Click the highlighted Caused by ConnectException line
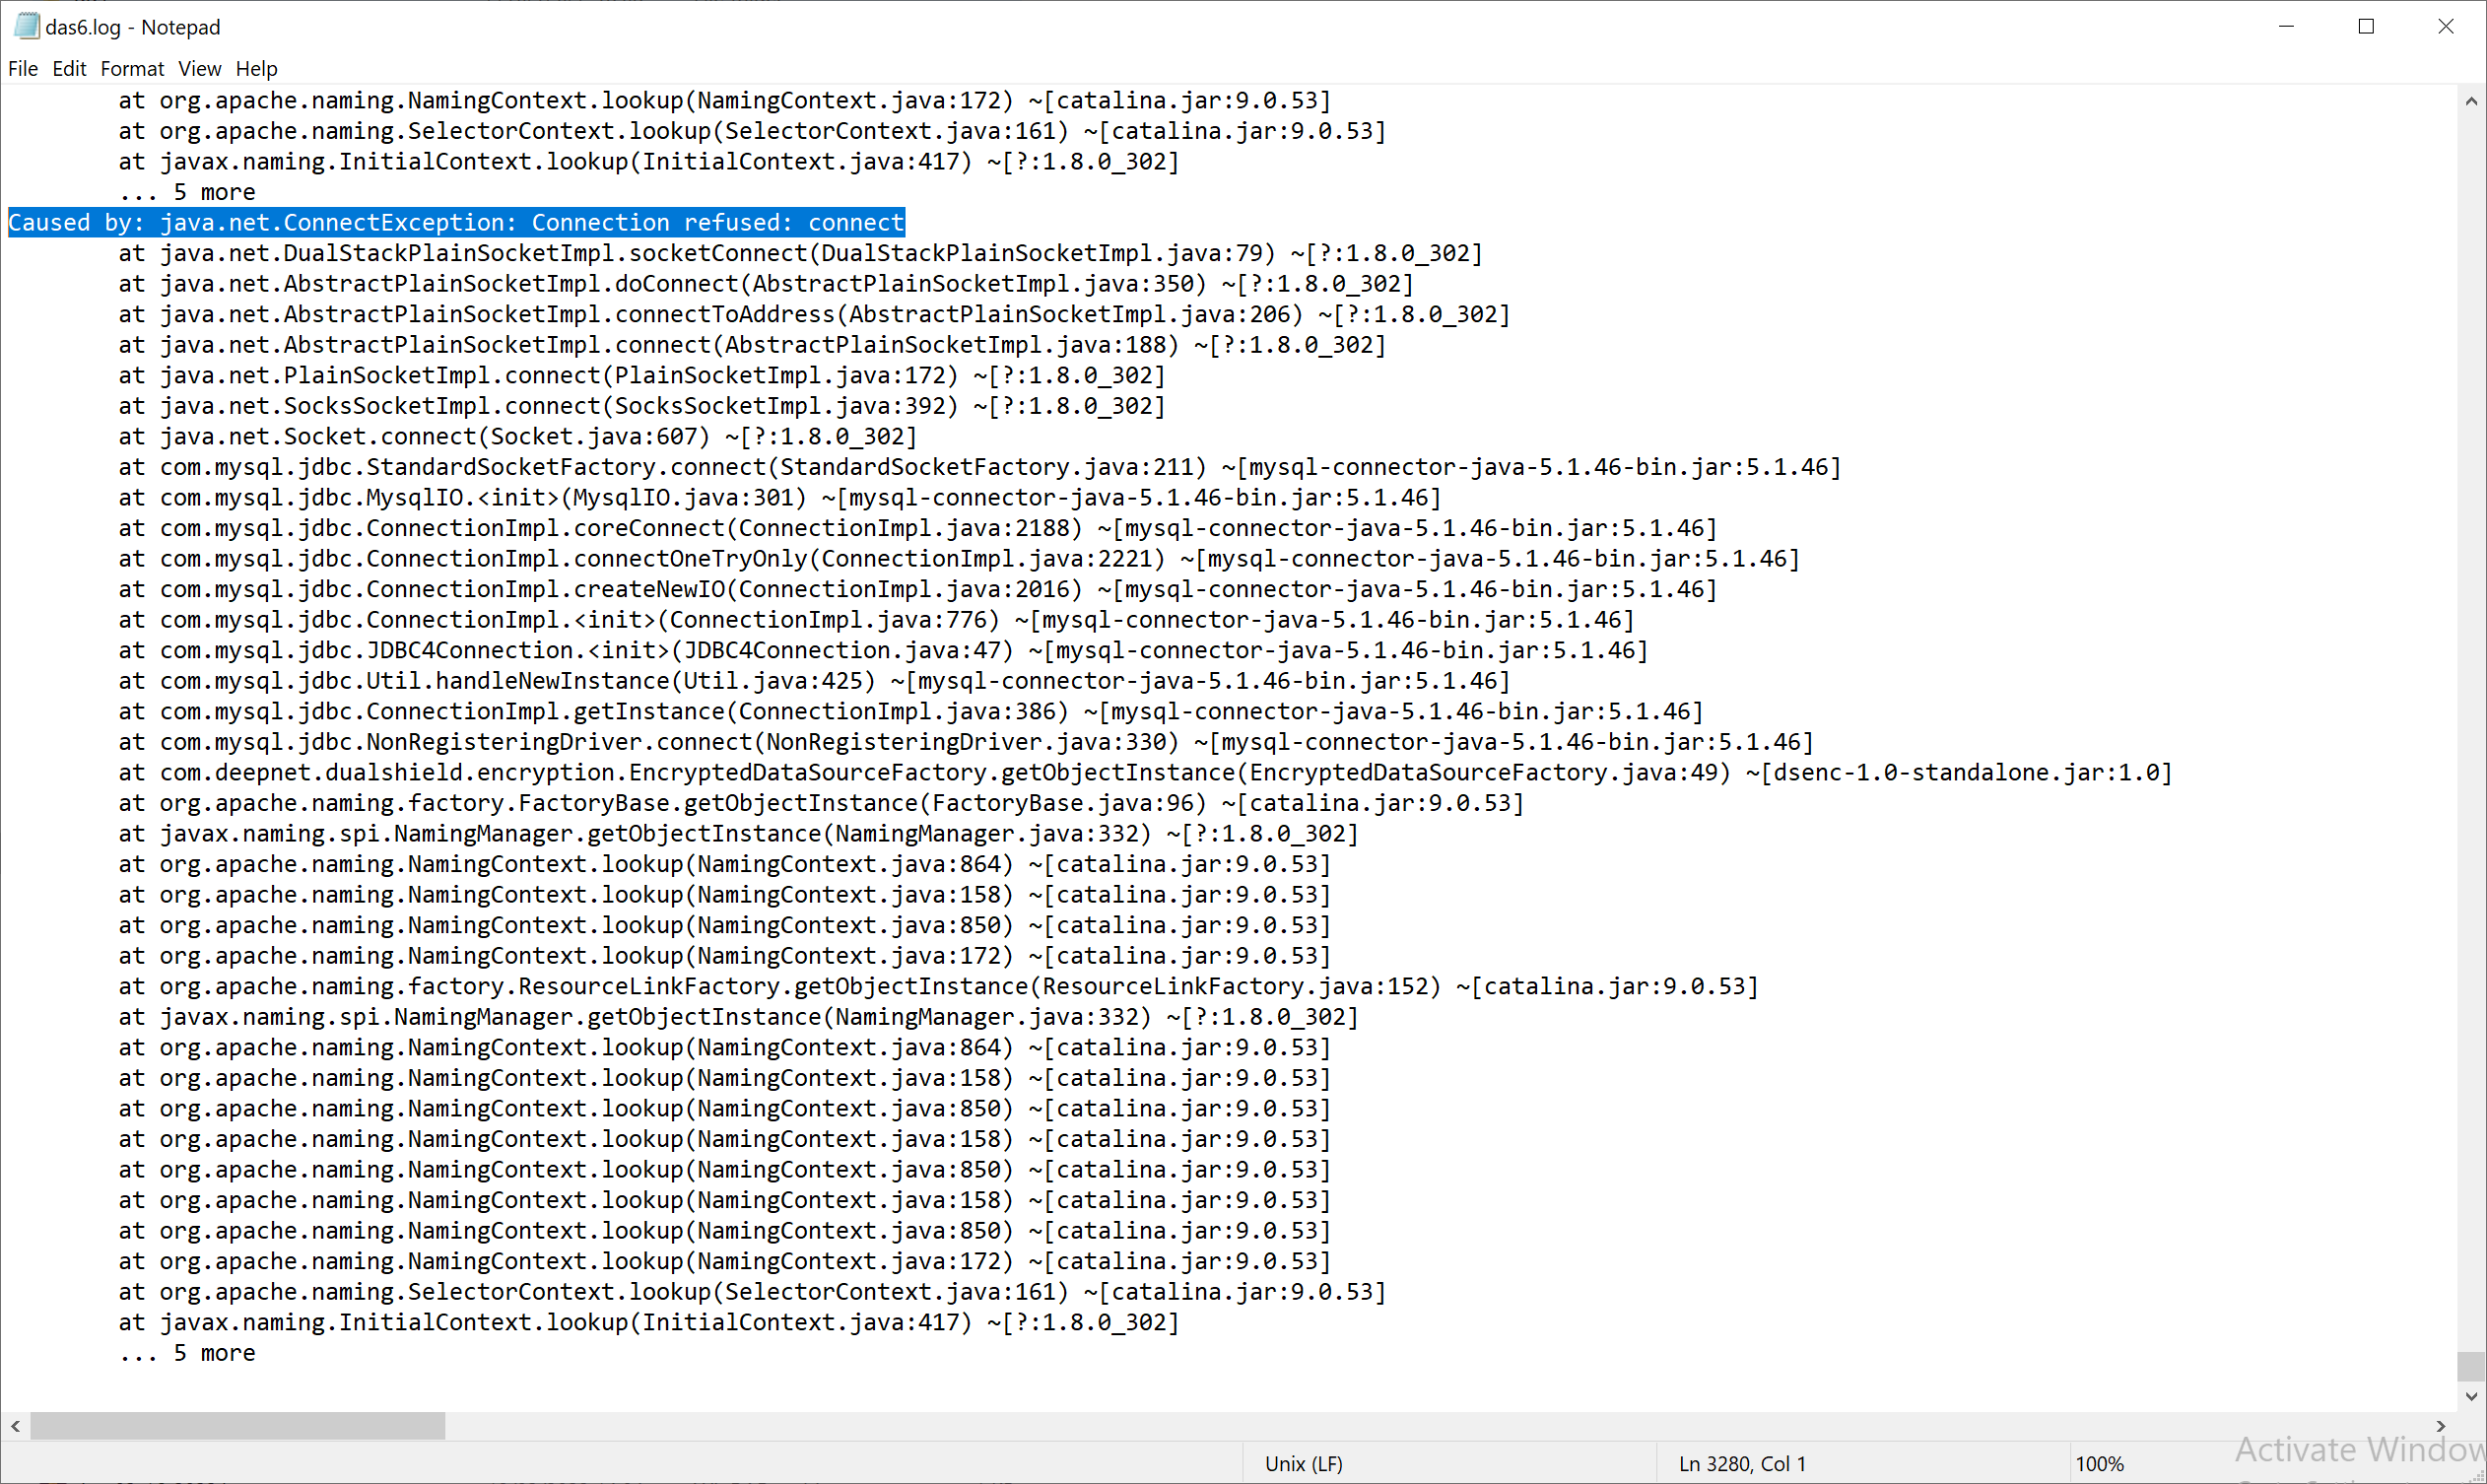This screenshot has height=1484, width=2487. pyautogui.click(x=456, y=222)
